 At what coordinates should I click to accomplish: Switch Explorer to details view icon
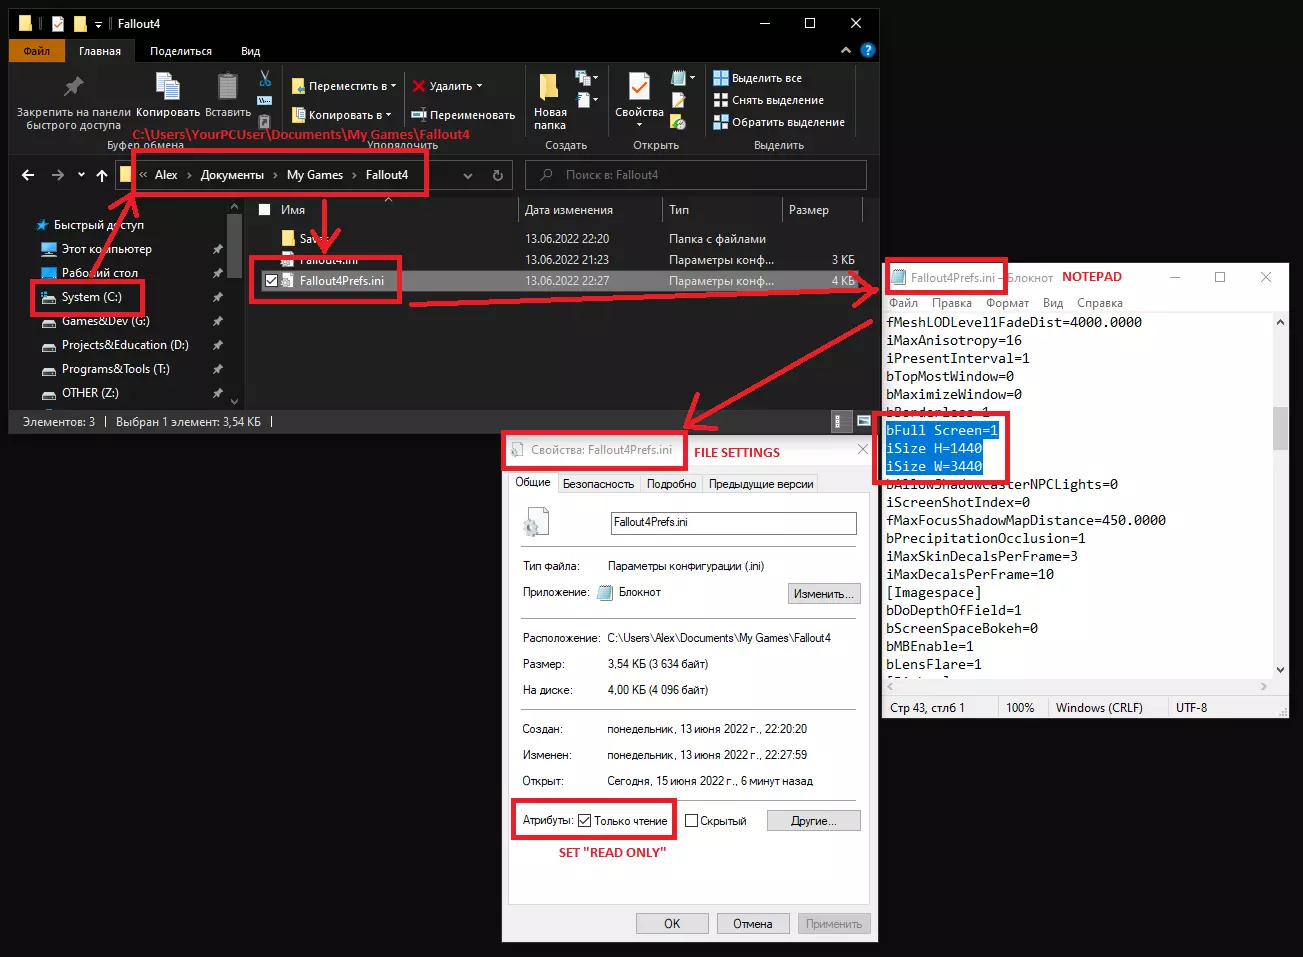coord(841,421)
